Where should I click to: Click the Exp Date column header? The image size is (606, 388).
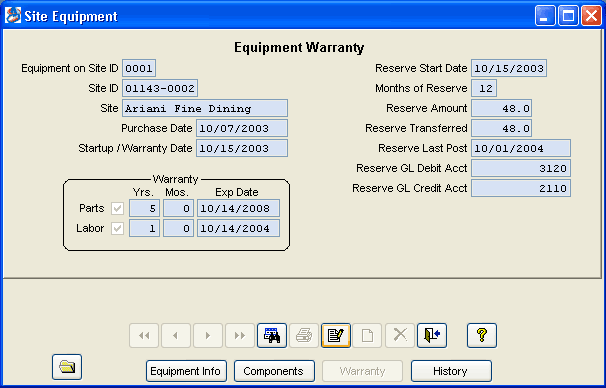237,192
